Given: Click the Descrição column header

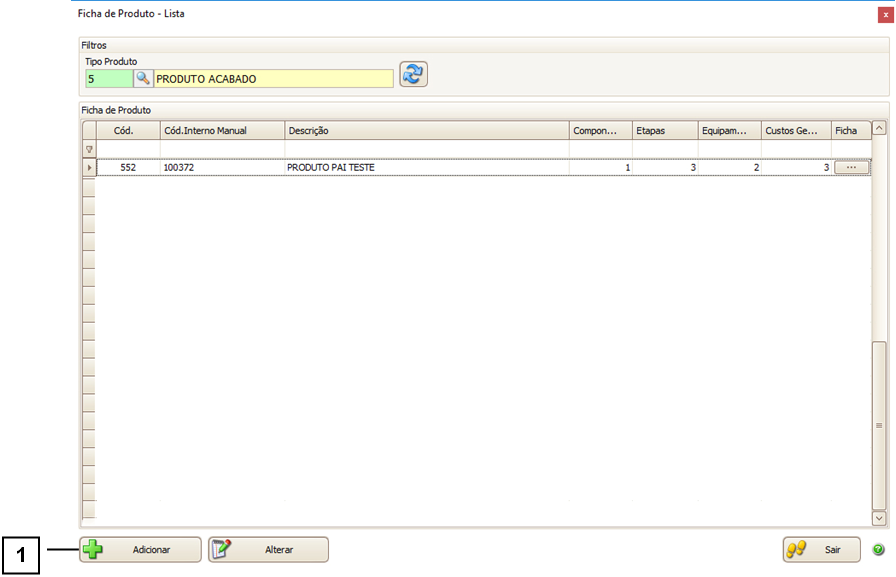Looking at the screenshot, I should pos(425,130).
